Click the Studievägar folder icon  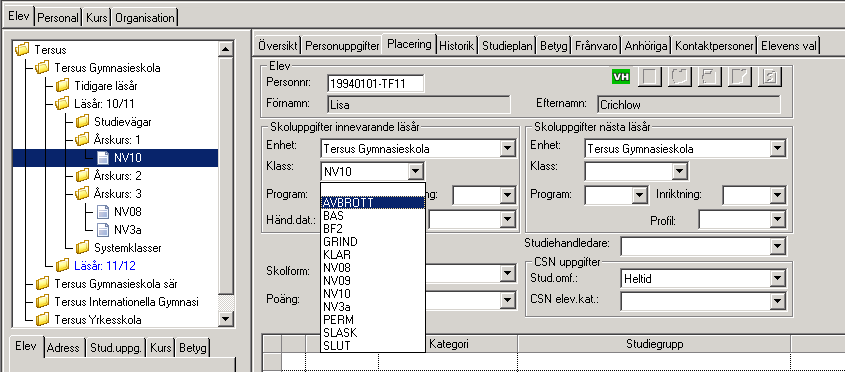[82, 121]
